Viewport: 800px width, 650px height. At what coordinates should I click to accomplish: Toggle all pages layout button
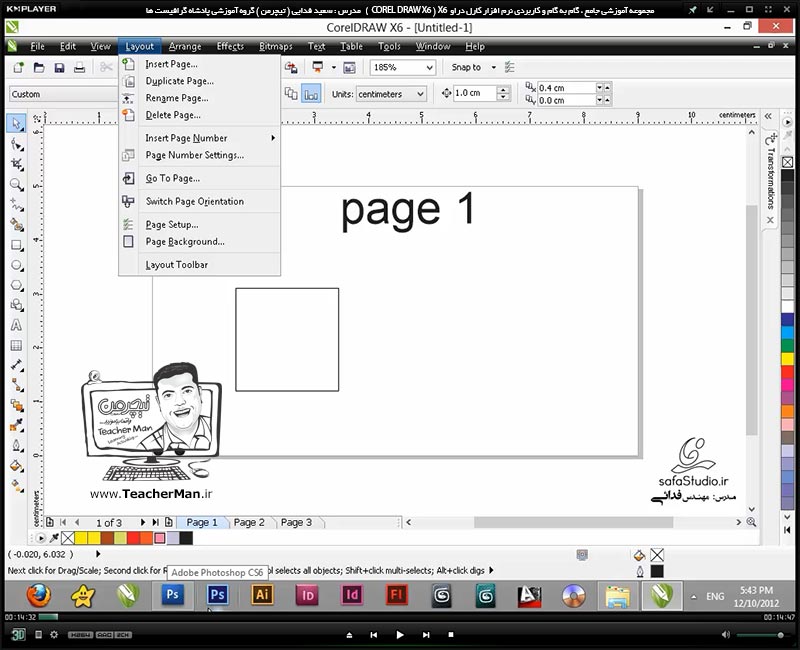[291, 94]
